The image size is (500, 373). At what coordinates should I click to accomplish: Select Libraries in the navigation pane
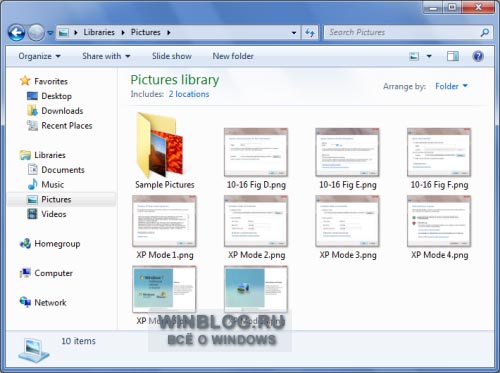click(x=50, y=155)
